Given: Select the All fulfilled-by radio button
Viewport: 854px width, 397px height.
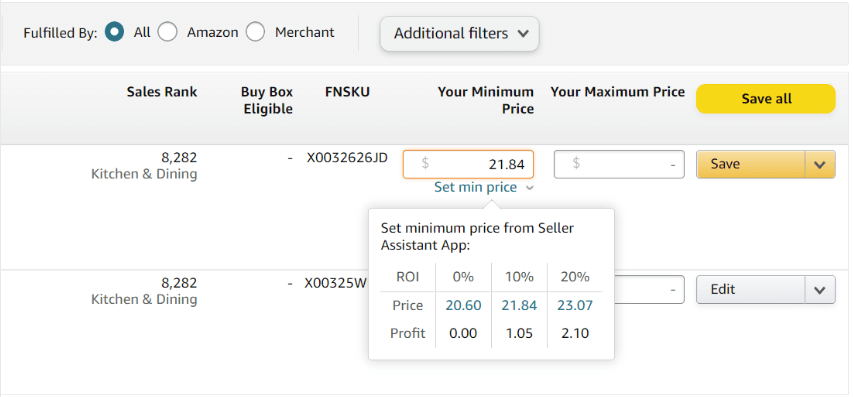Looking at the screenshot, I should 114,32.
